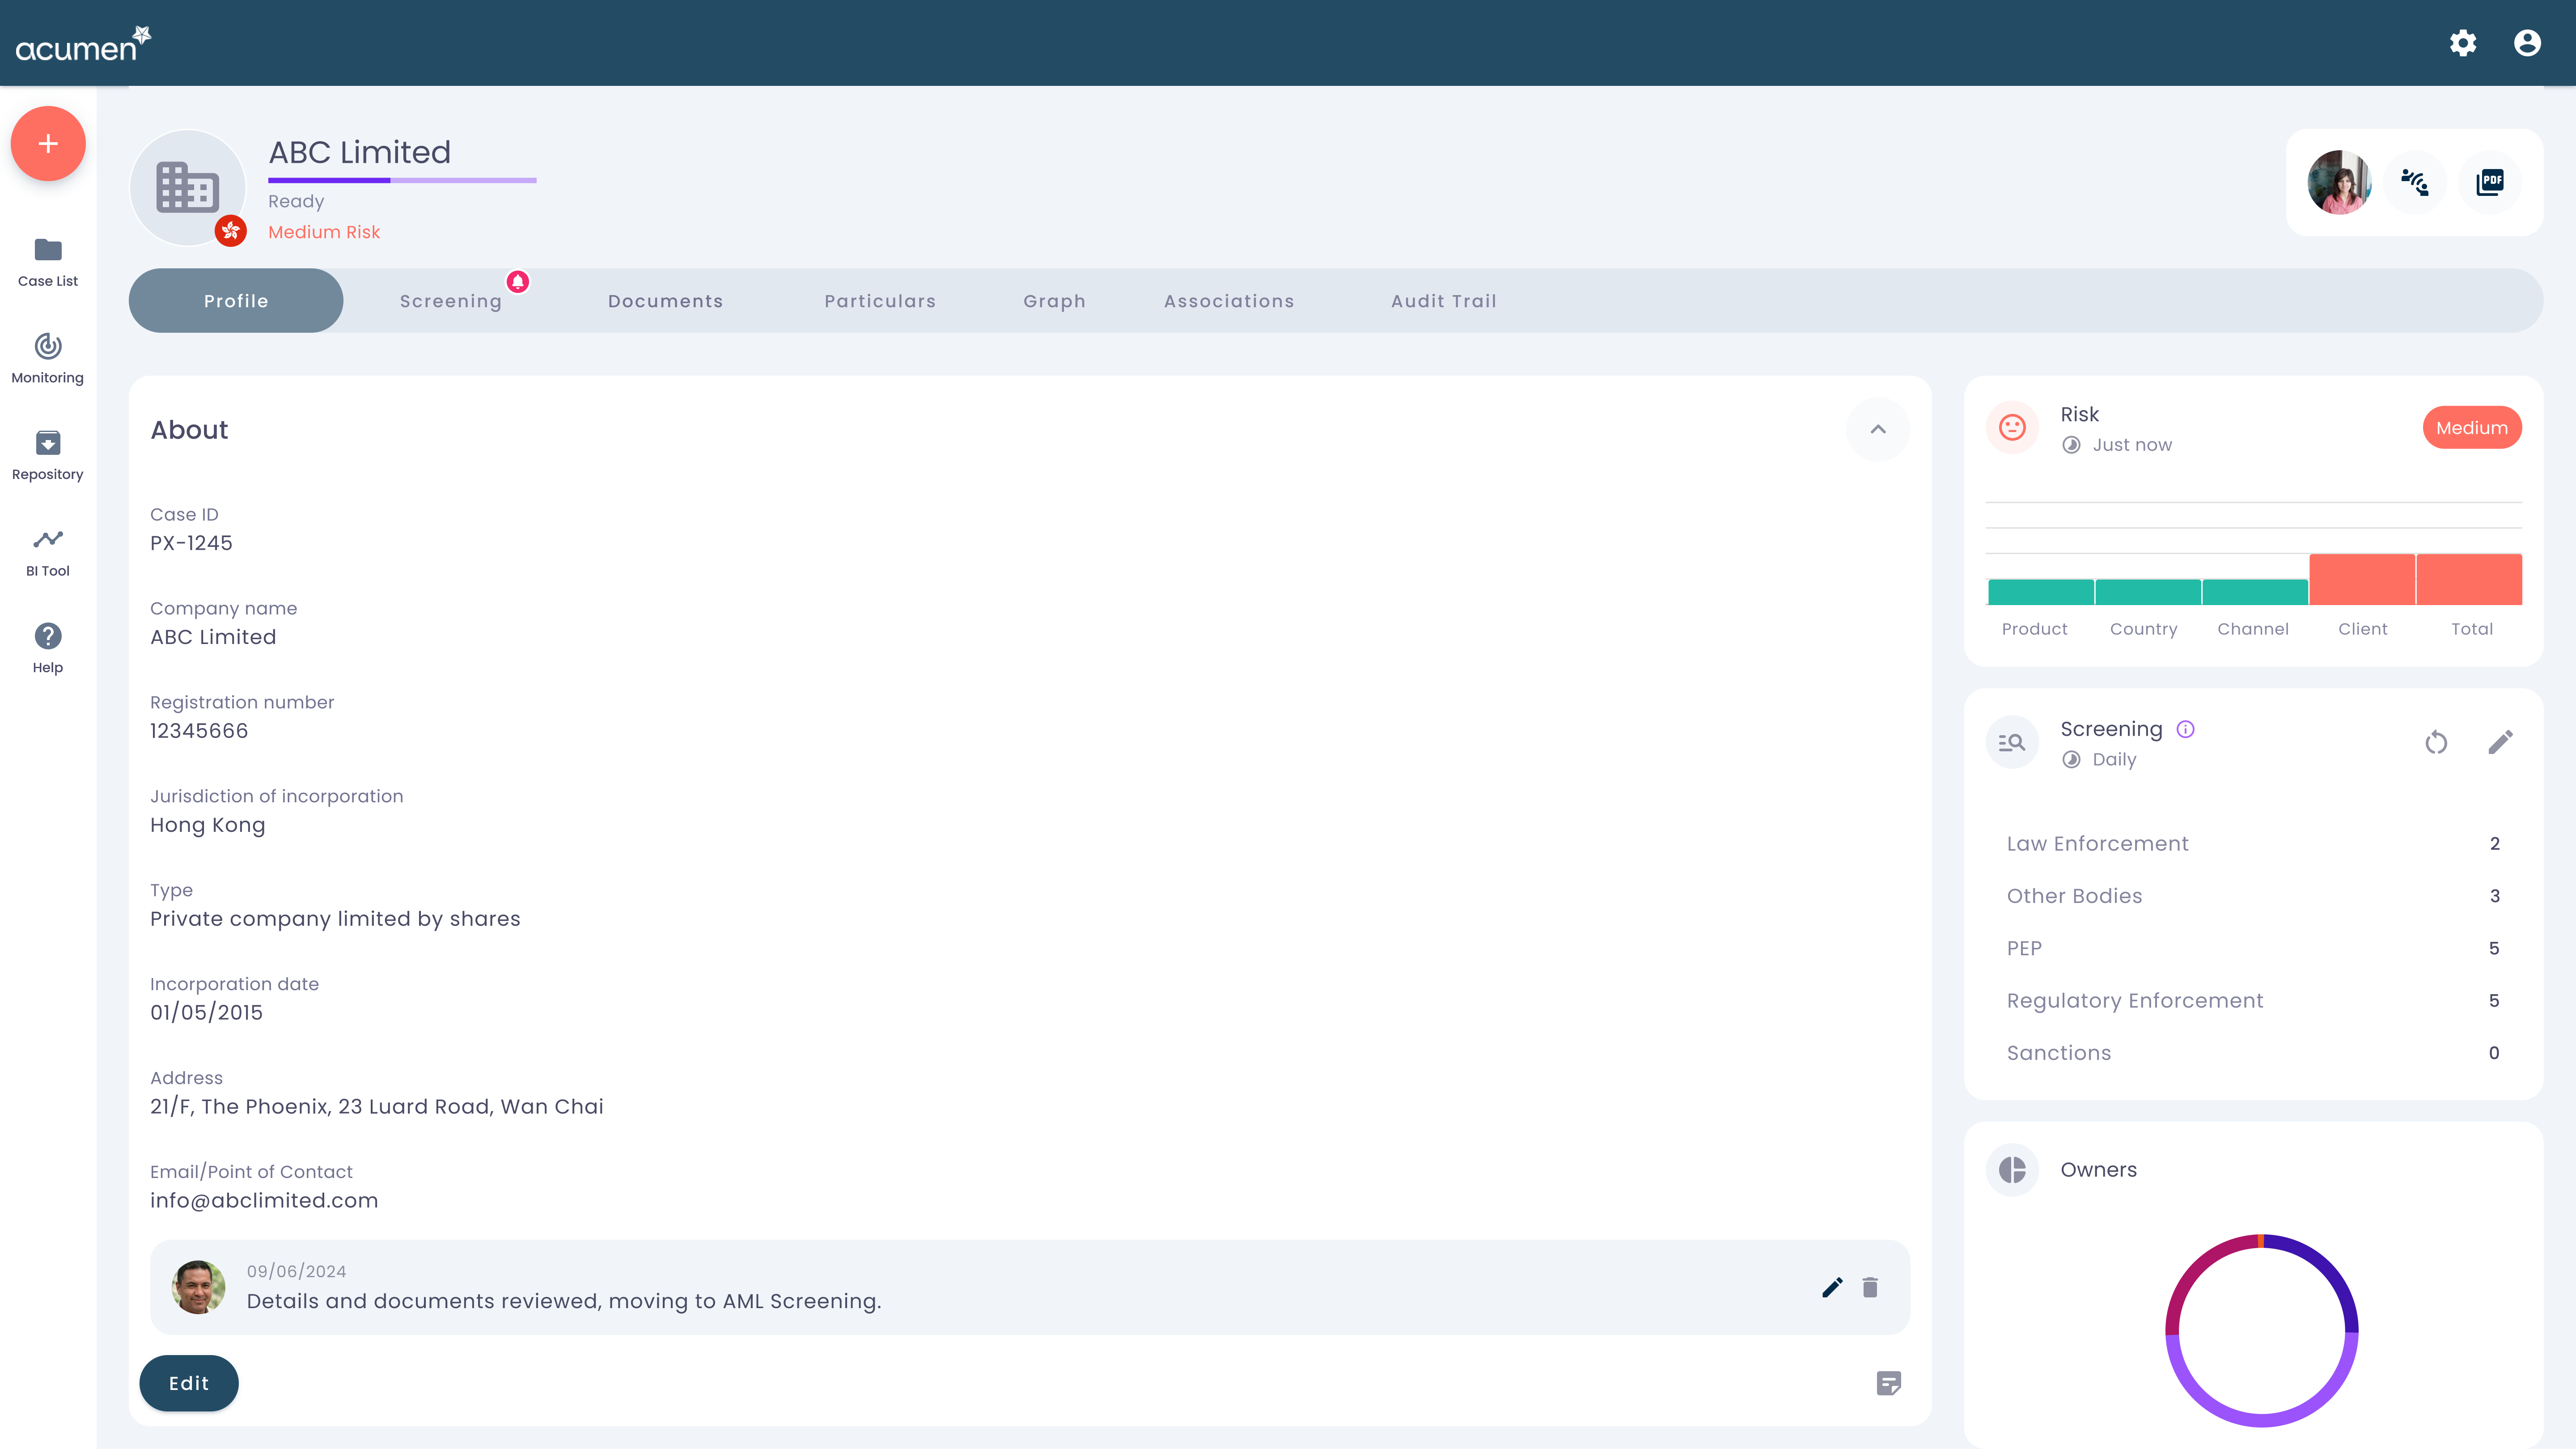2576x1449 pixels.
Task: Click the PEP screening row
Action: (x=2253, y=948)
